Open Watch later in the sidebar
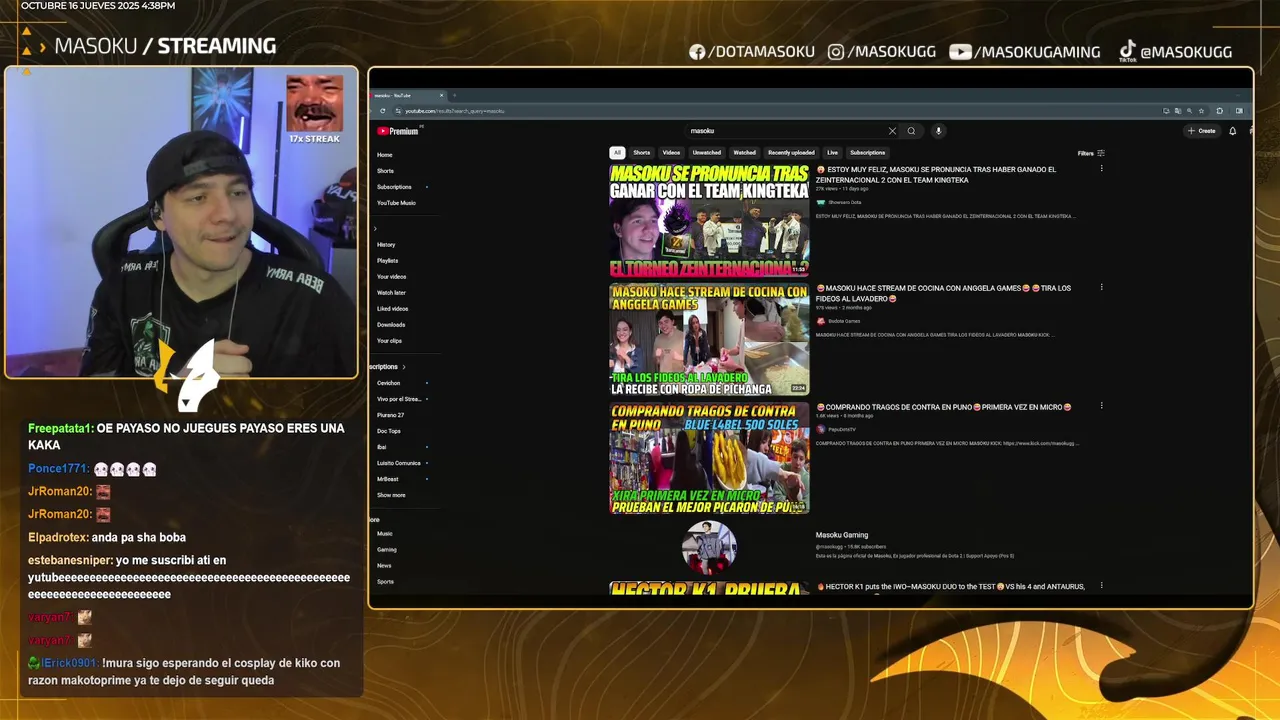This screenshot has height=720, width=1280. click(x=391, y=293)
